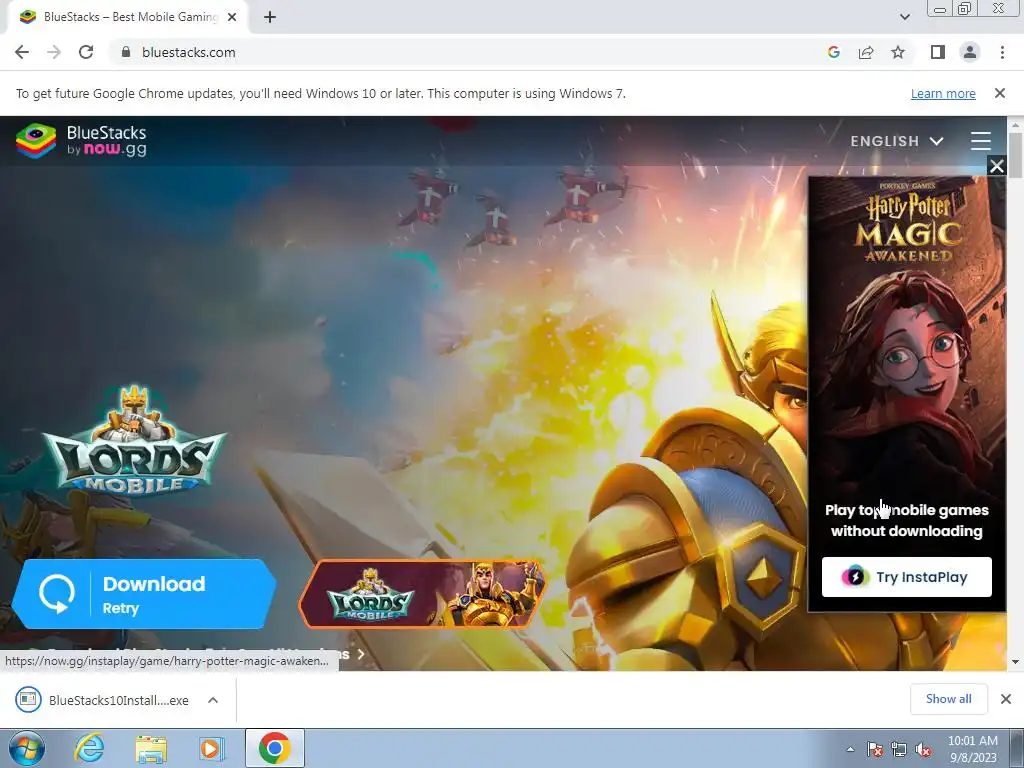Click the scrollbar down arrow

1015,662
